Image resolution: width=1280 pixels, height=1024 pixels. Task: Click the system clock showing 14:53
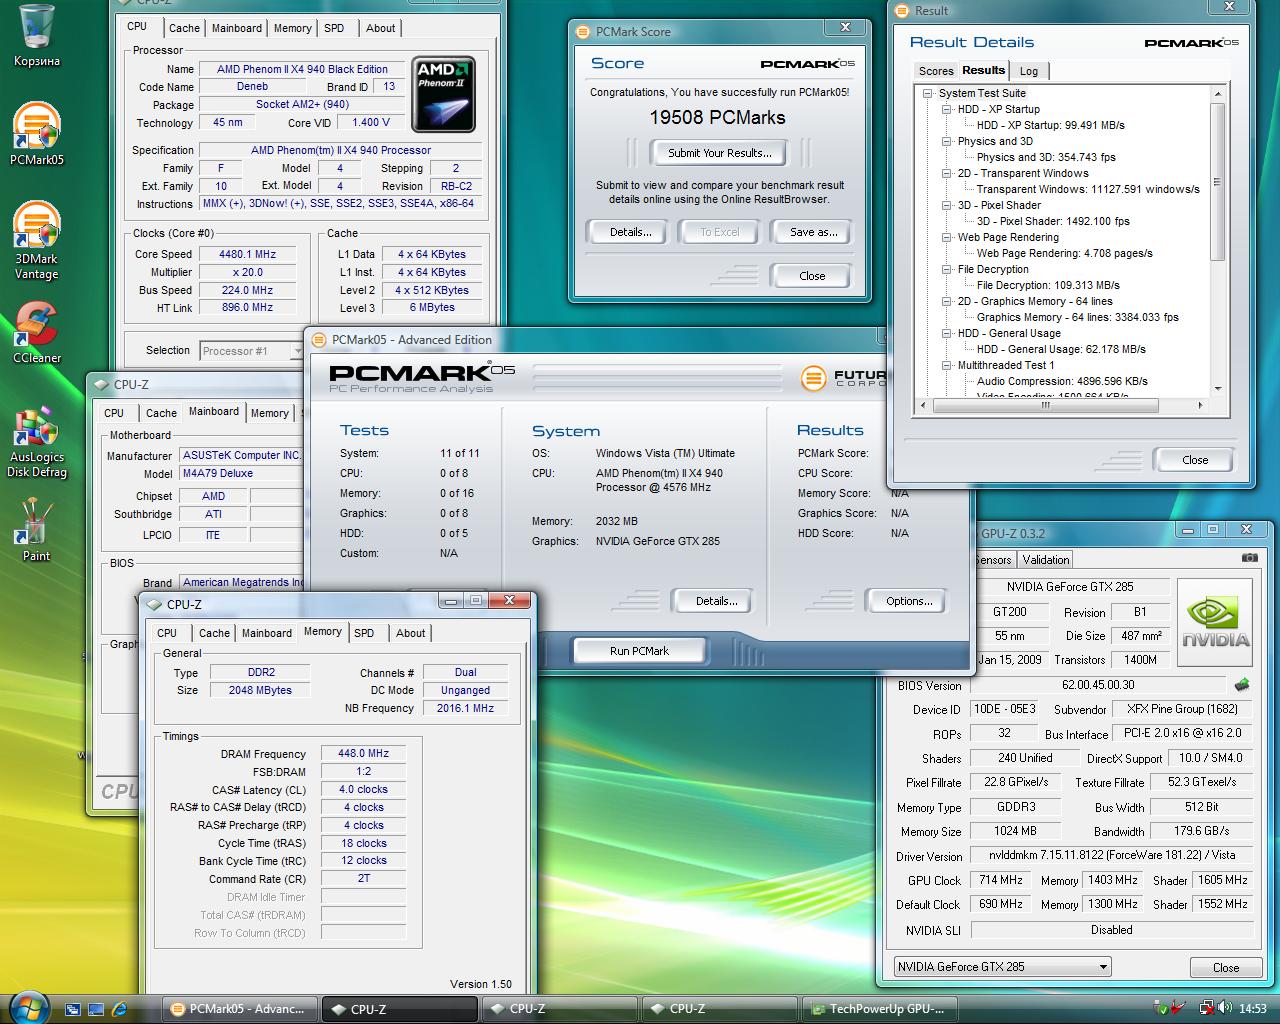tap(1252, 1008)
